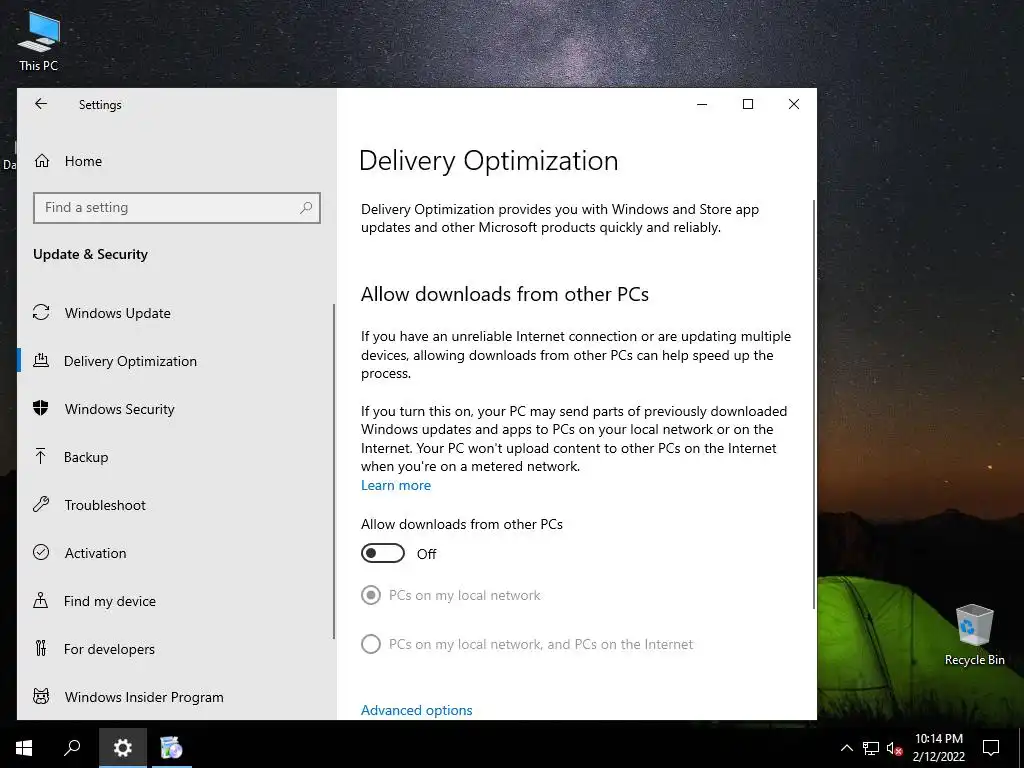Image resolution: width=1024 pixels, height=768 pixels.
Task: Click the content pane vertical scrollbar
Action: coord(814,405)
